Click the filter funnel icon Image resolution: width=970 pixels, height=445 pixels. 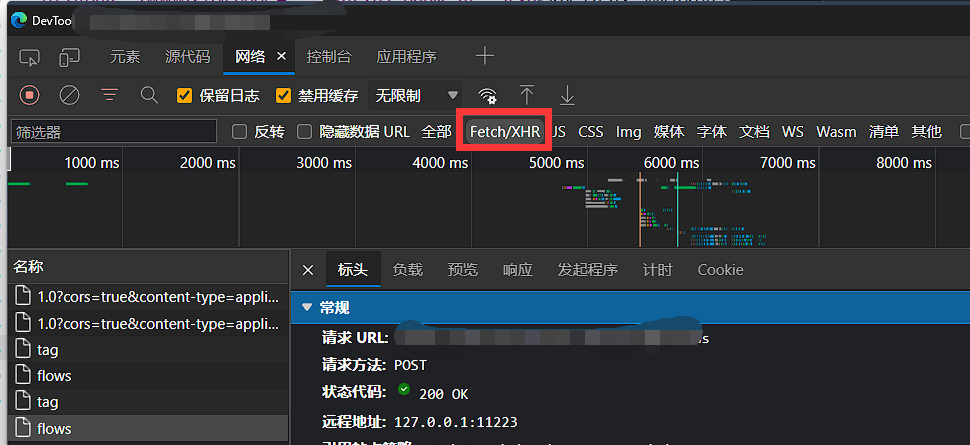(109, 95)
